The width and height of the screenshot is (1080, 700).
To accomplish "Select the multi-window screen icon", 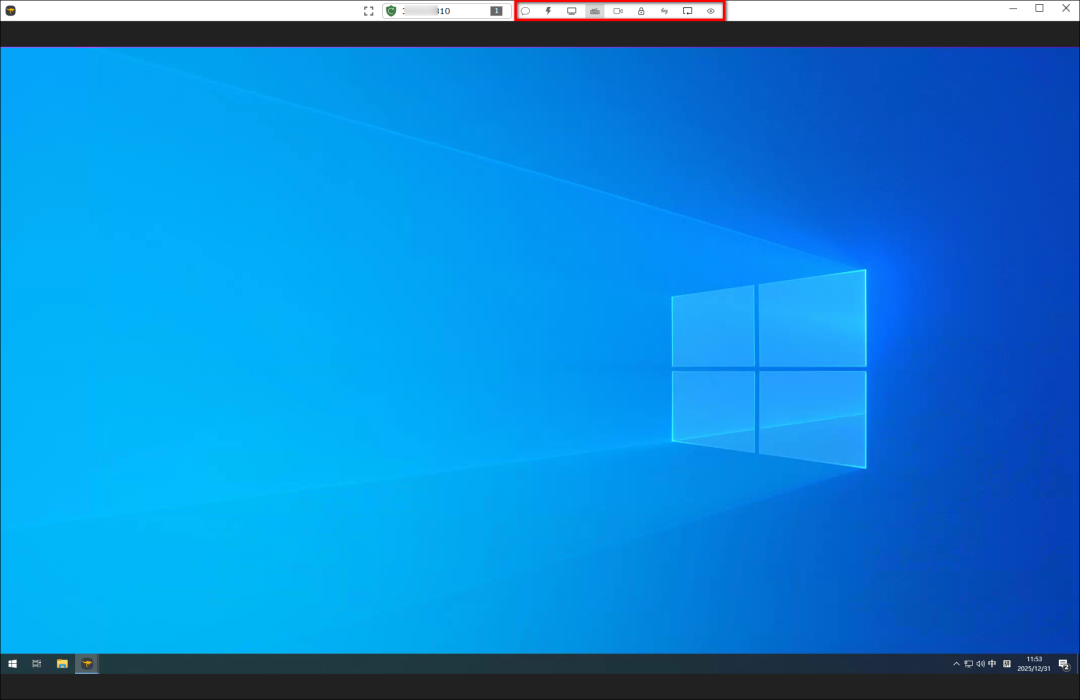I will pyautogui.click(x=688, y=10).
